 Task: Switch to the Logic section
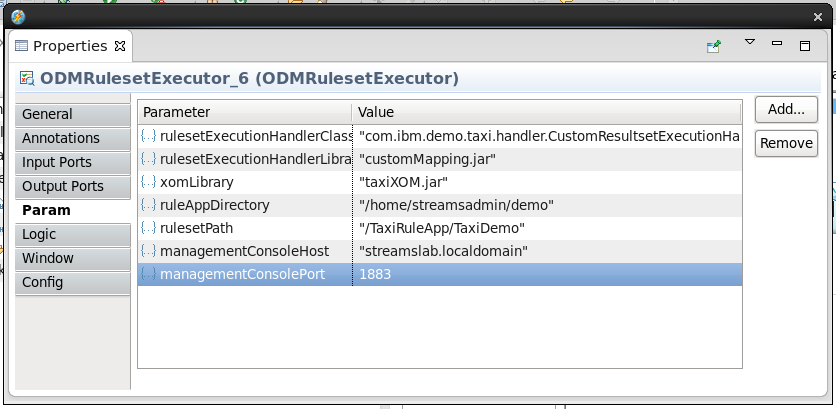[x=73, y=235]
